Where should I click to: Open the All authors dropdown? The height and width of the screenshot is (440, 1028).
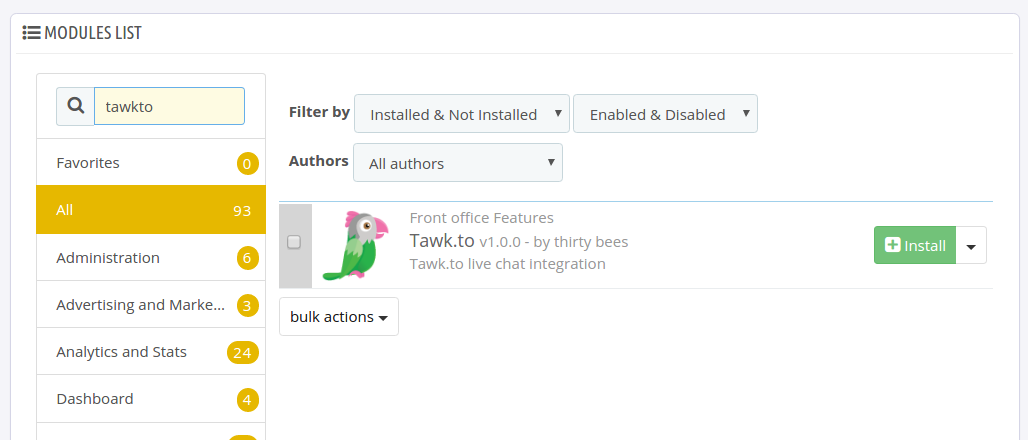coord(458,163)
